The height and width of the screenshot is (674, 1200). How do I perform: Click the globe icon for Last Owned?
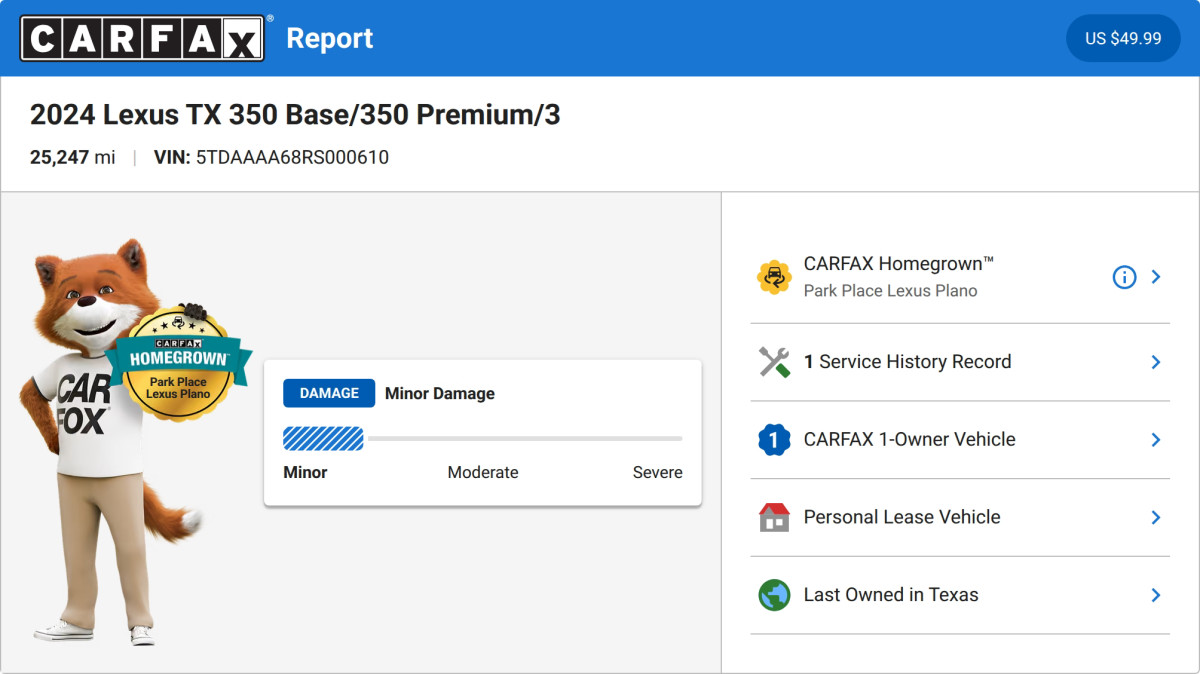(774, 595)
